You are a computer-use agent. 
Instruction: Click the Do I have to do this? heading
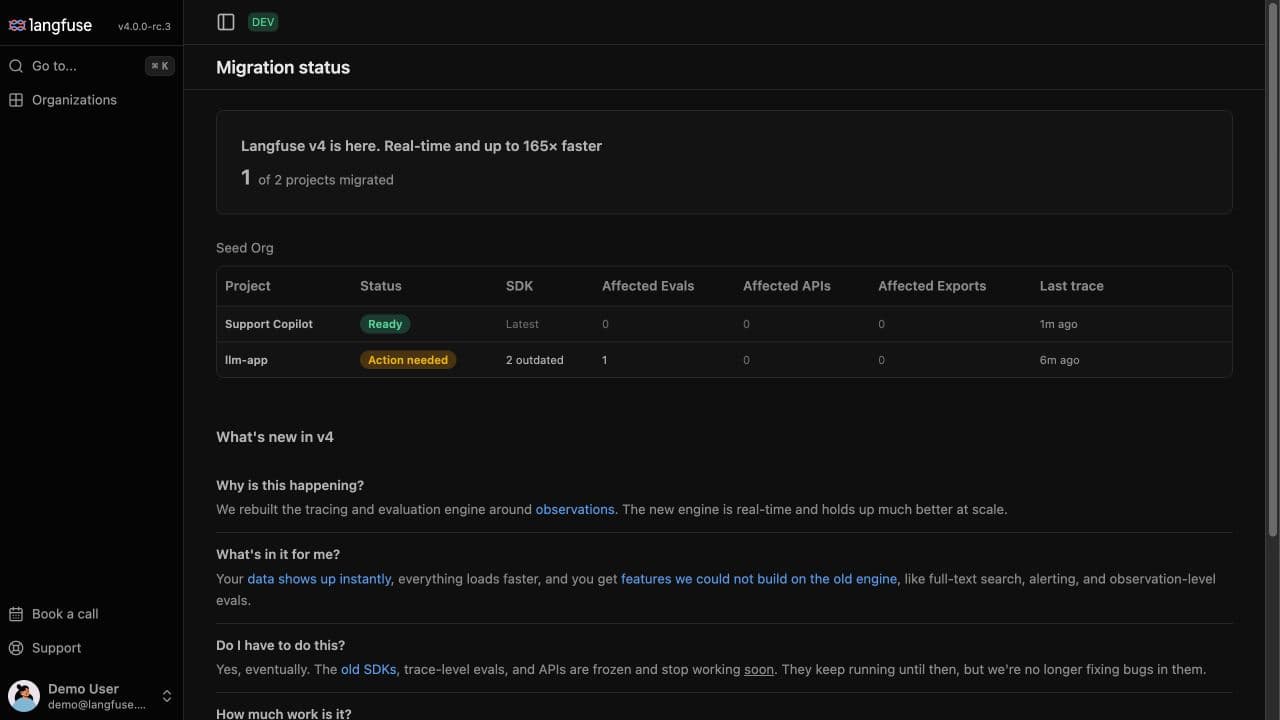(281, 645)
